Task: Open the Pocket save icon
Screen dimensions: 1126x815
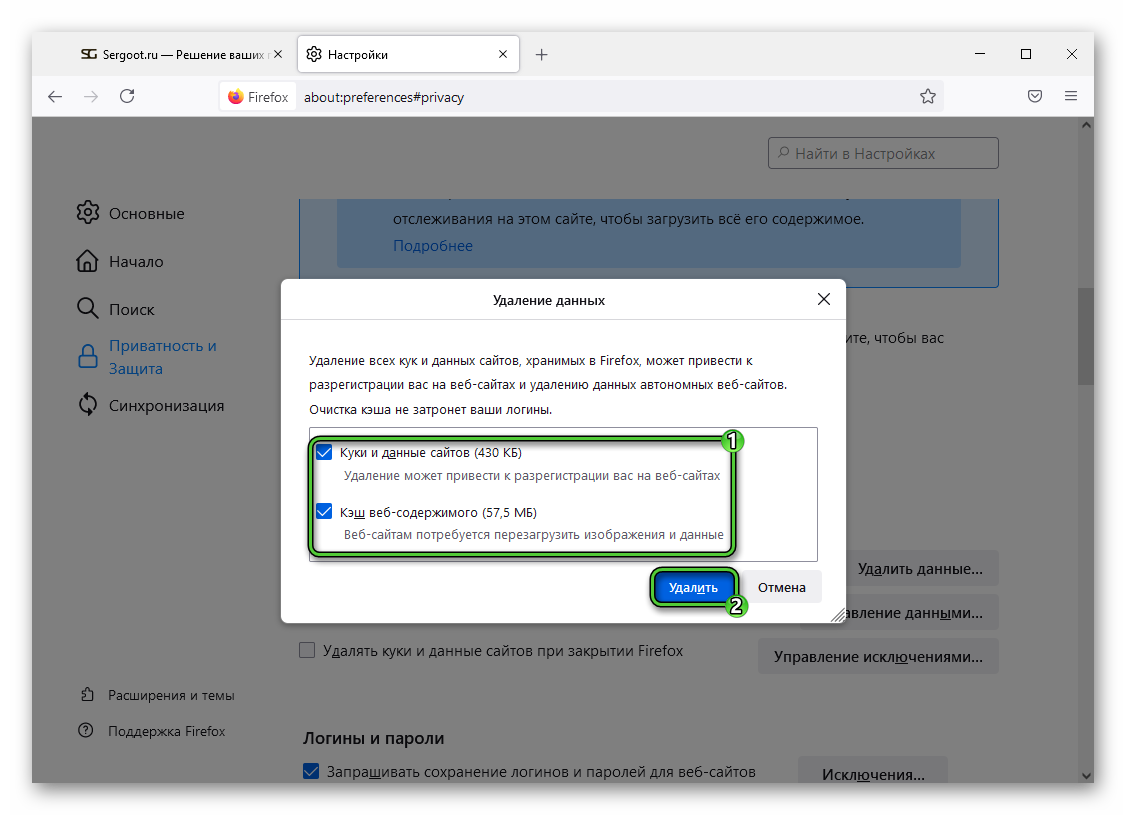Action: point(1035,97)
